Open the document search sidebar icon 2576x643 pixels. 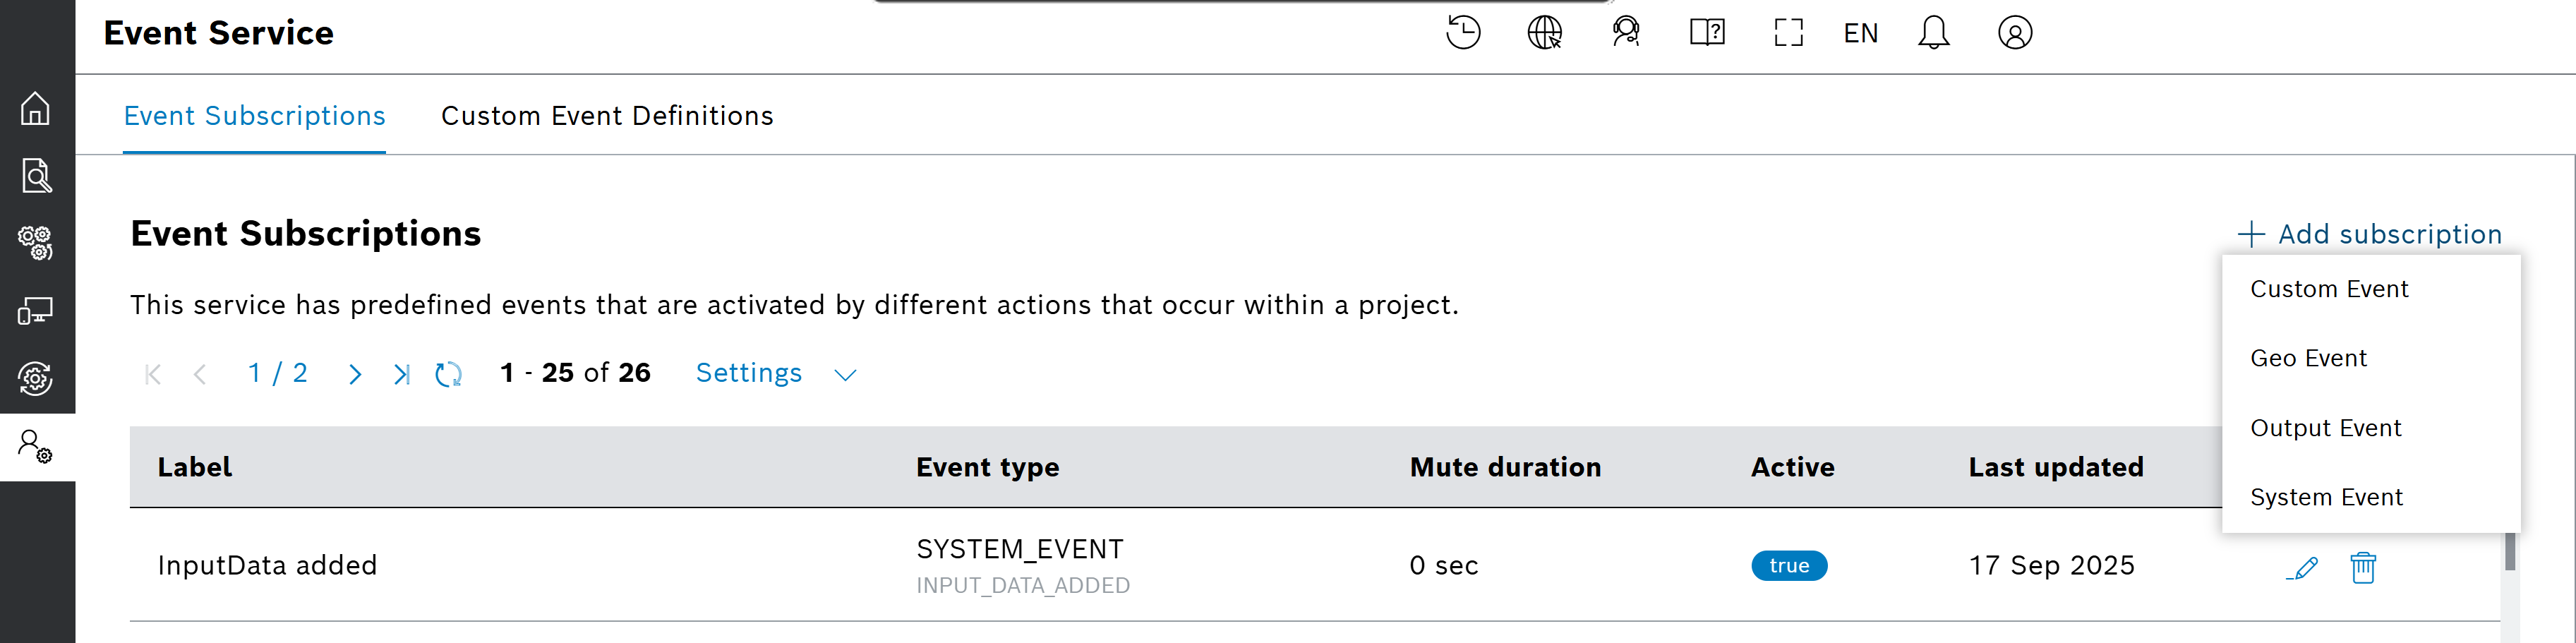point(36,176)
